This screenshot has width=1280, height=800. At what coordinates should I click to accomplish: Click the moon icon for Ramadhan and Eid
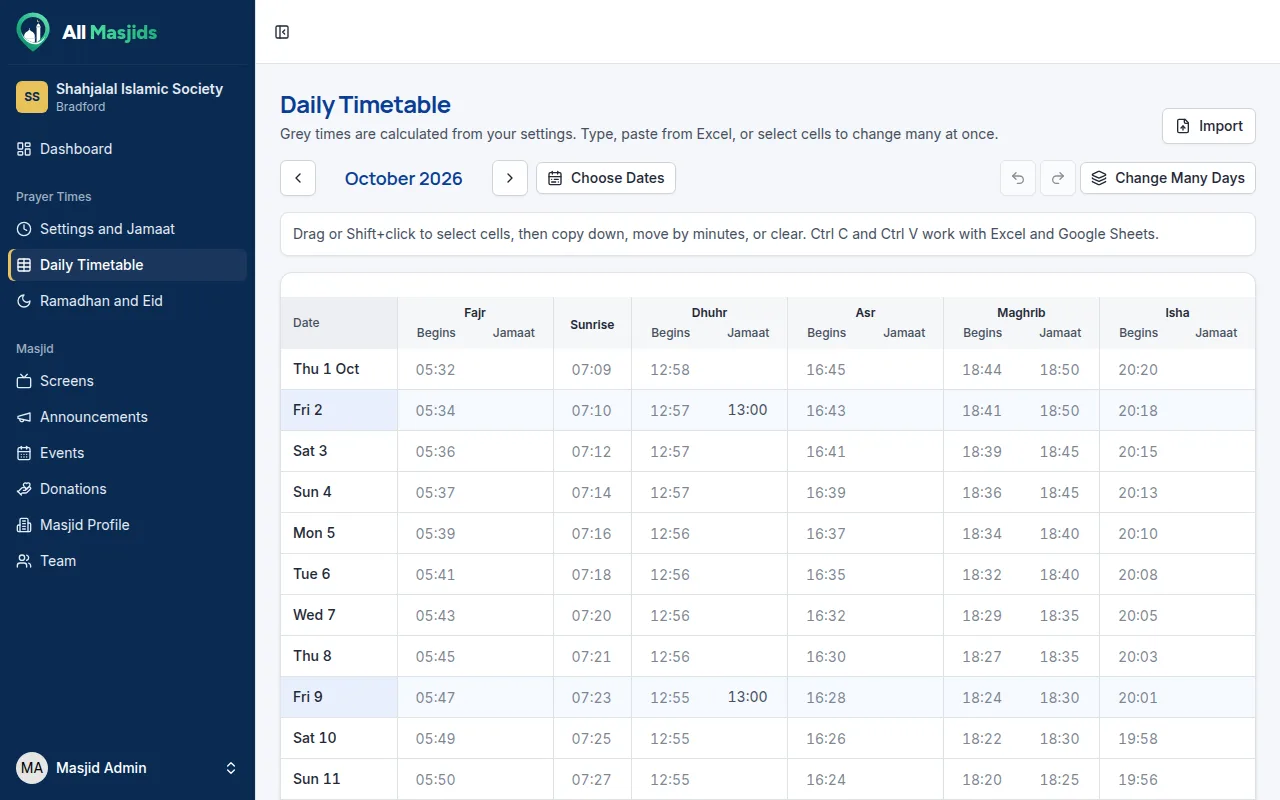(x=24, y=301)
